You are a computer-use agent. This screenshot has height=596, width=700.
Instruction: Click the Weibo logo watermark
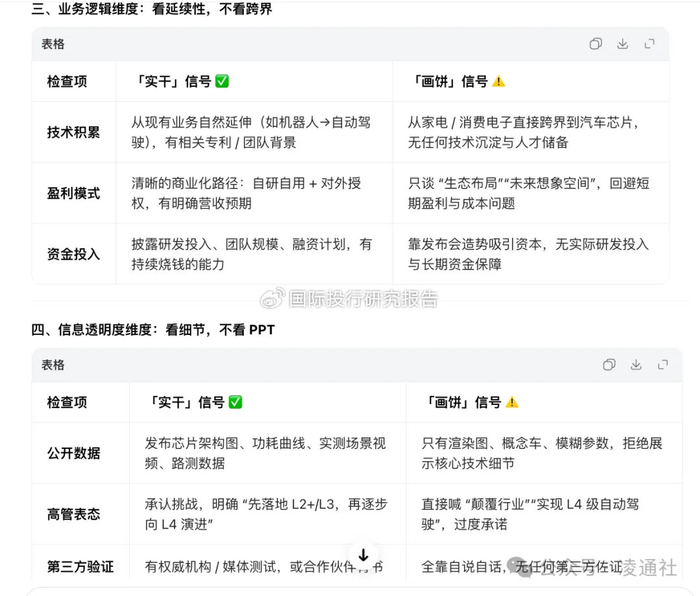click(x=272, y=298)
